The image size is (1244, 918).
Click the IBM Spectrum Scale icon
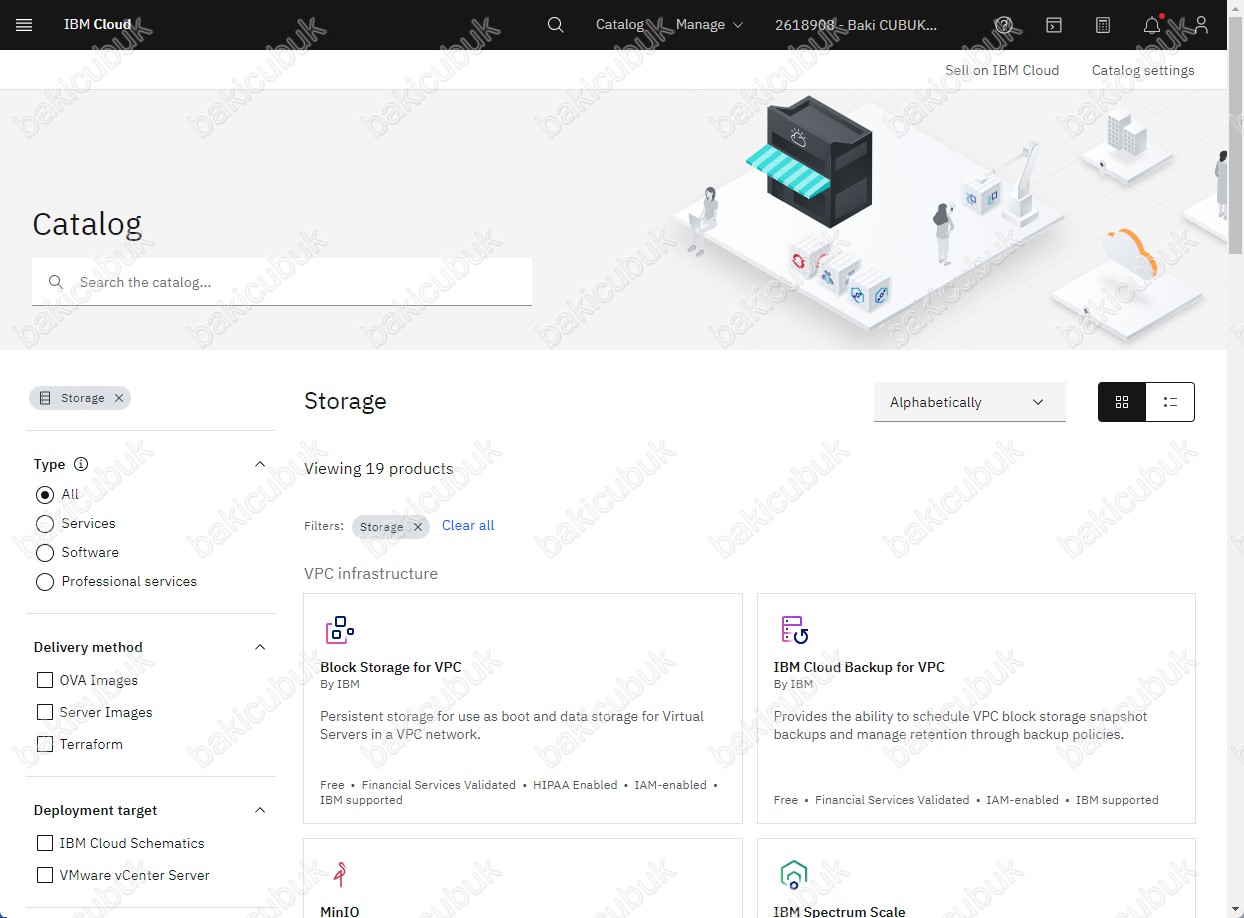tap(794, 874)
